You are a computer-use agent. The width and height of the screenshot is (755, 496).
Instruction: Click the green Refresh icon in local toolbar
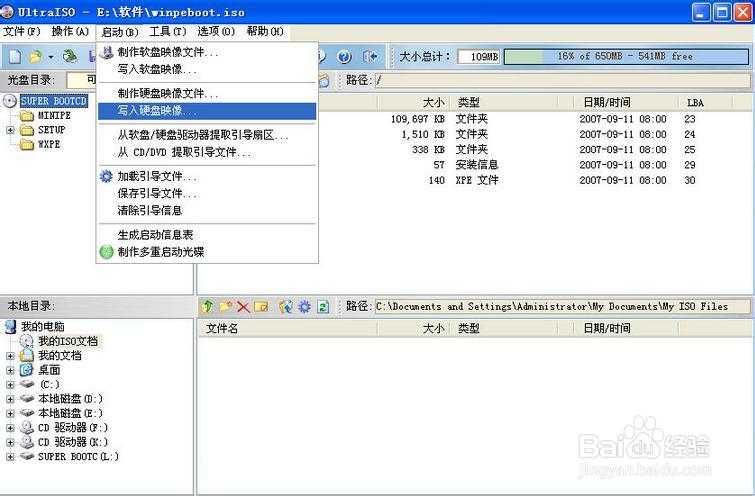click(x=323, y=307)
